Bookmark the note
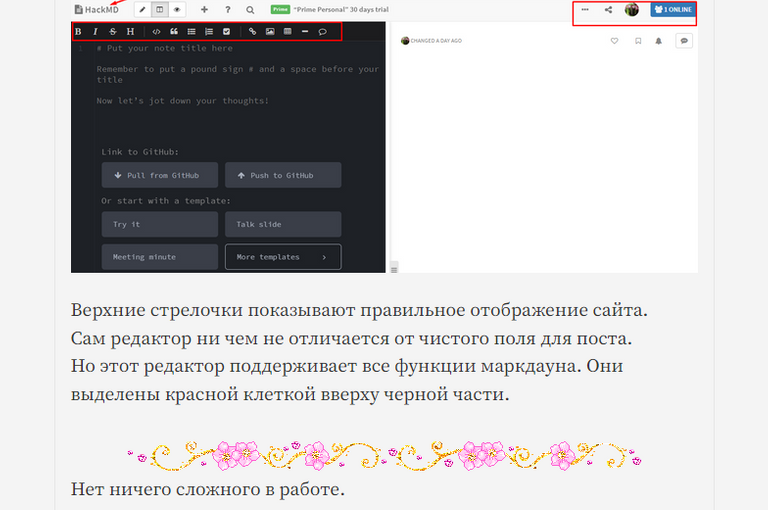Image resolution: width=768 pixels, height=510 pixels. click(638, 41)
